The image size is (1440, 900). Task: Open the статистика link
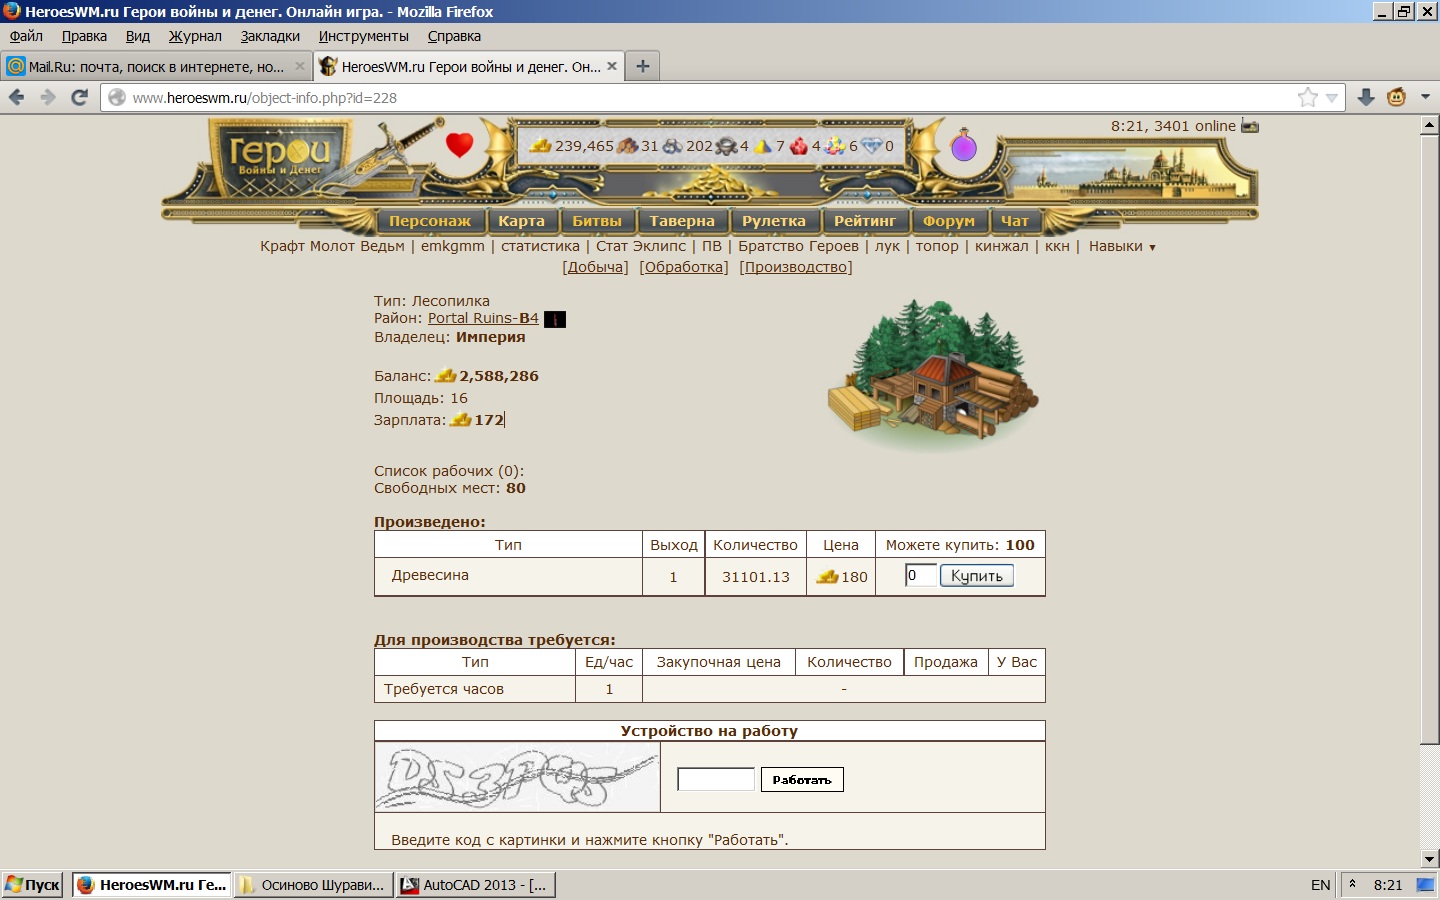click(x=540, y=246)
